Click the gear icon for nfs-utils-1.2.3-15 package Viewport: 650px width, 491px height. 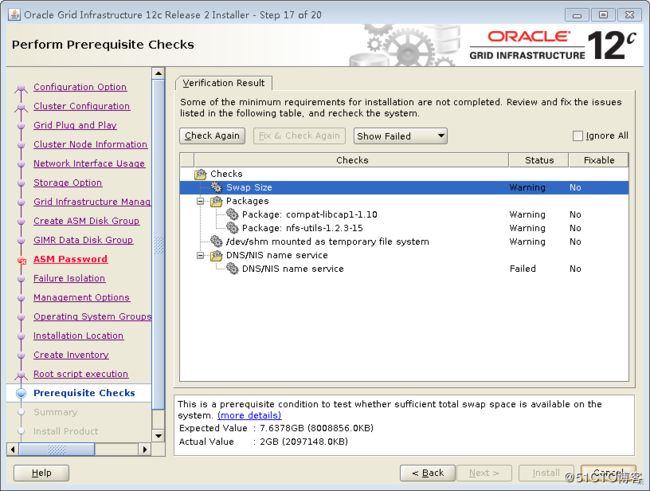coord(232,228)
